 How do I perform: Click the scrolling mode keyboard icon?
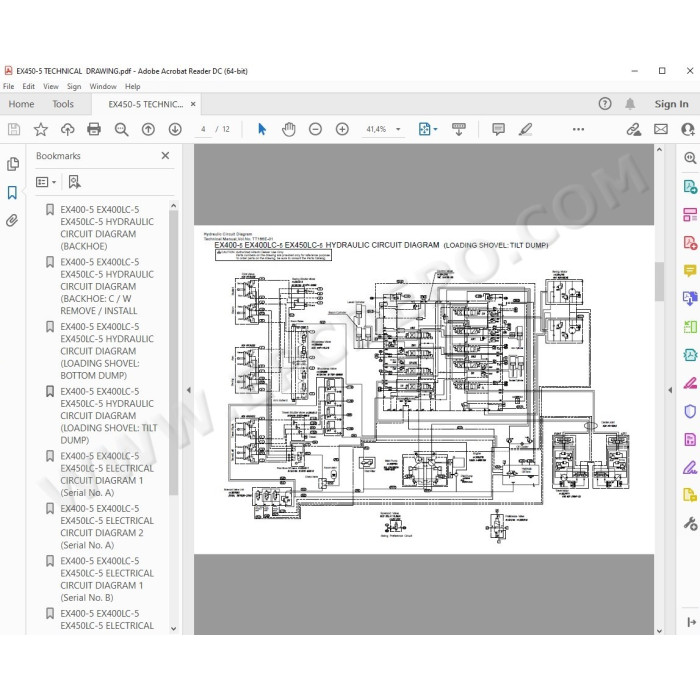(x=458, y=129)
